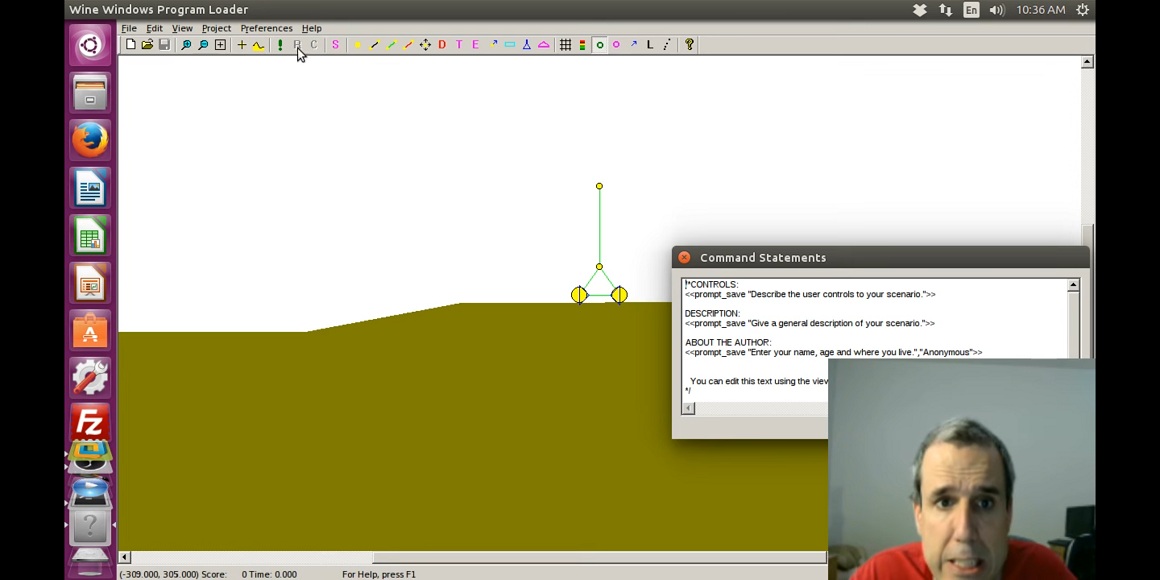Open a scenario with the folder icon
This screenshot has width=1160, height=580.
point(147,45)
